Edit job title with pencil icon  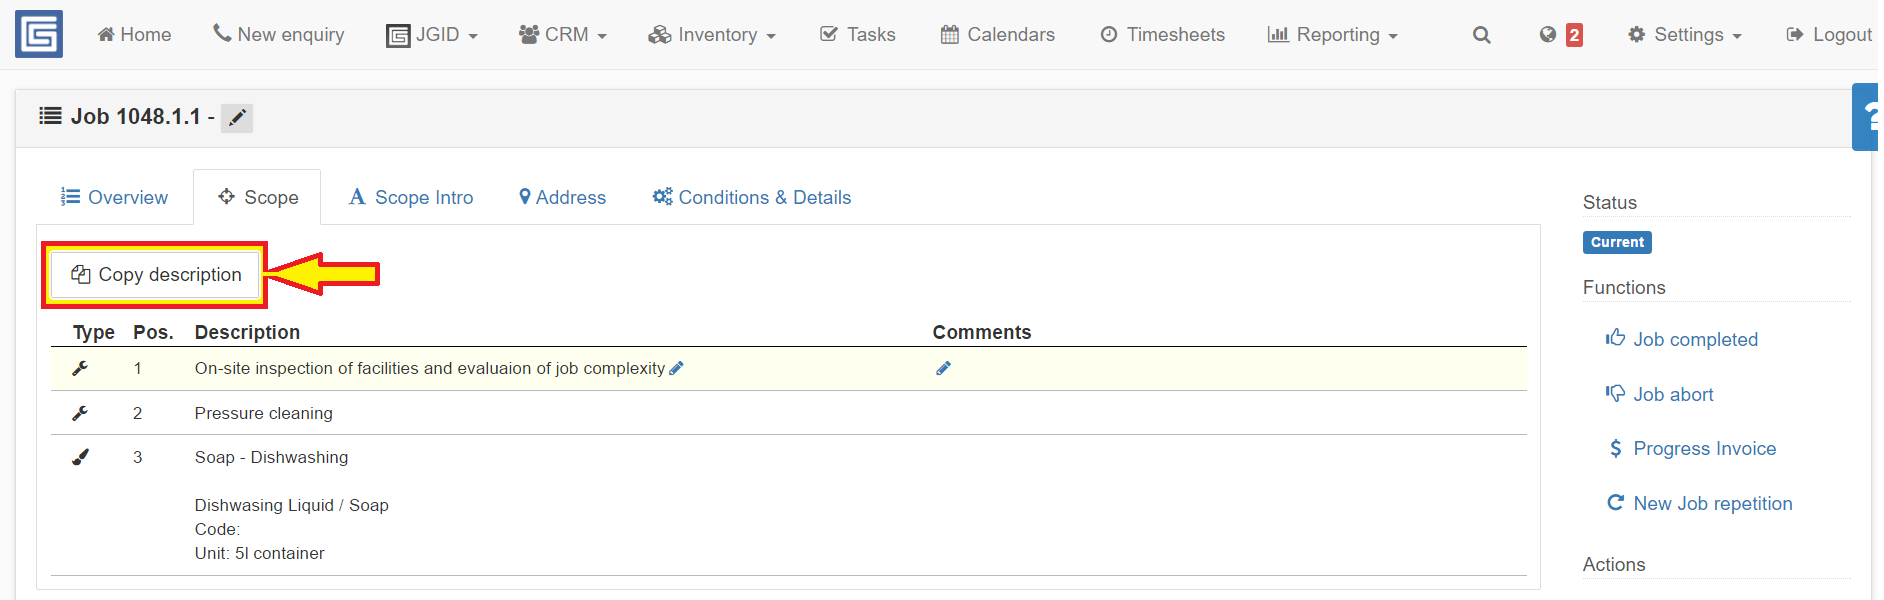pyautogui.click(x=237, y=118)
